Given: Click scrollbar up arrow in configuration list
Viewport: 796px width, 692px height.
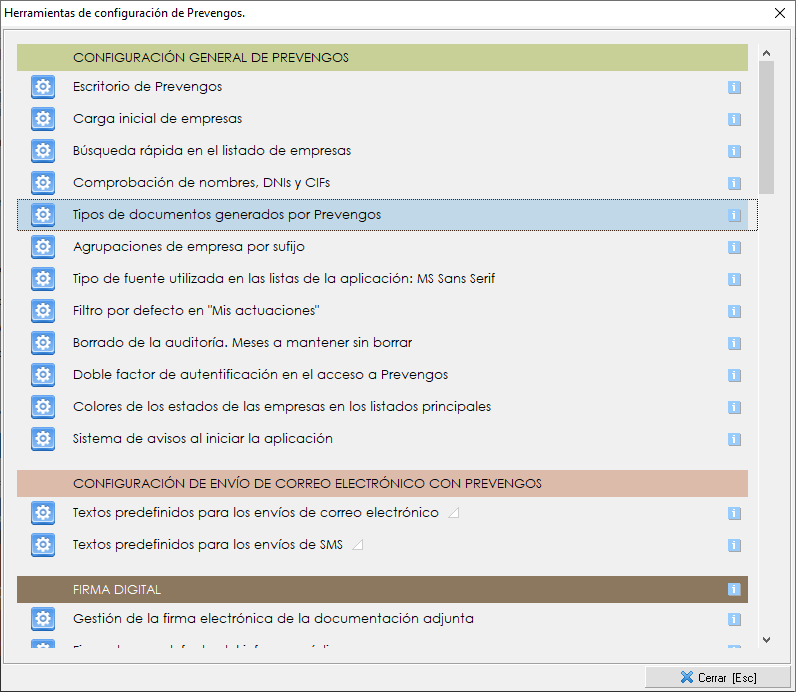Looking at the screenshot, I should (x=767, y=53).
